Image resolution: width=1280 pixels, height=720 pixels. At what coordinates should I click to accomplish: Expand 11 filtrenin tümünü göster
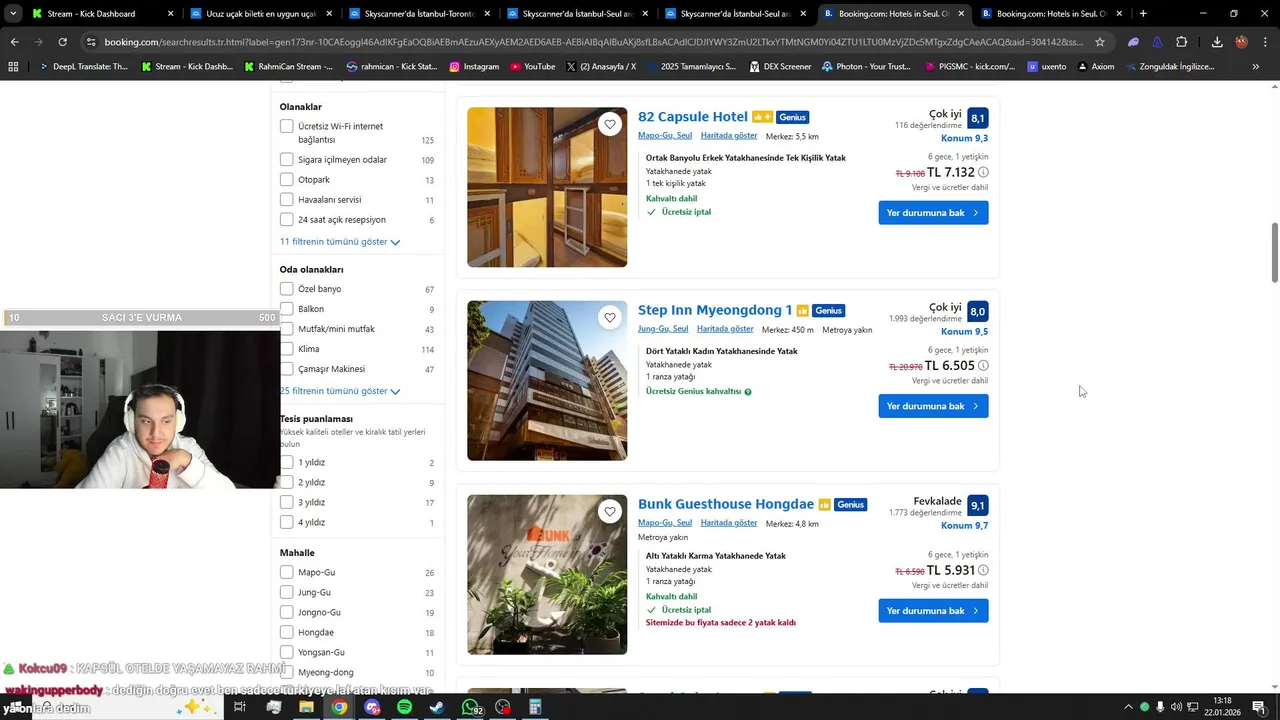coord(340,242)
